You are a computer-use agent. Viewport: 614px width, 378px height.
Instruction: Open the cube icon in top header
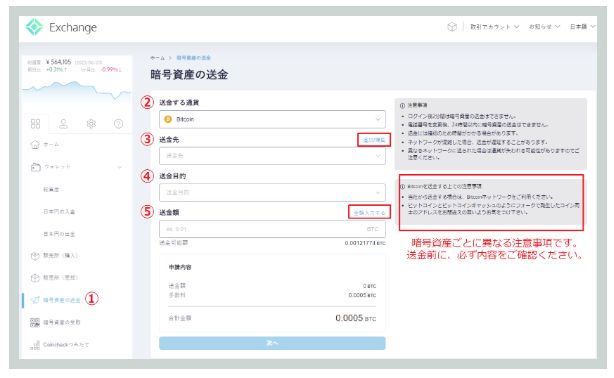[x=452, y=27]
